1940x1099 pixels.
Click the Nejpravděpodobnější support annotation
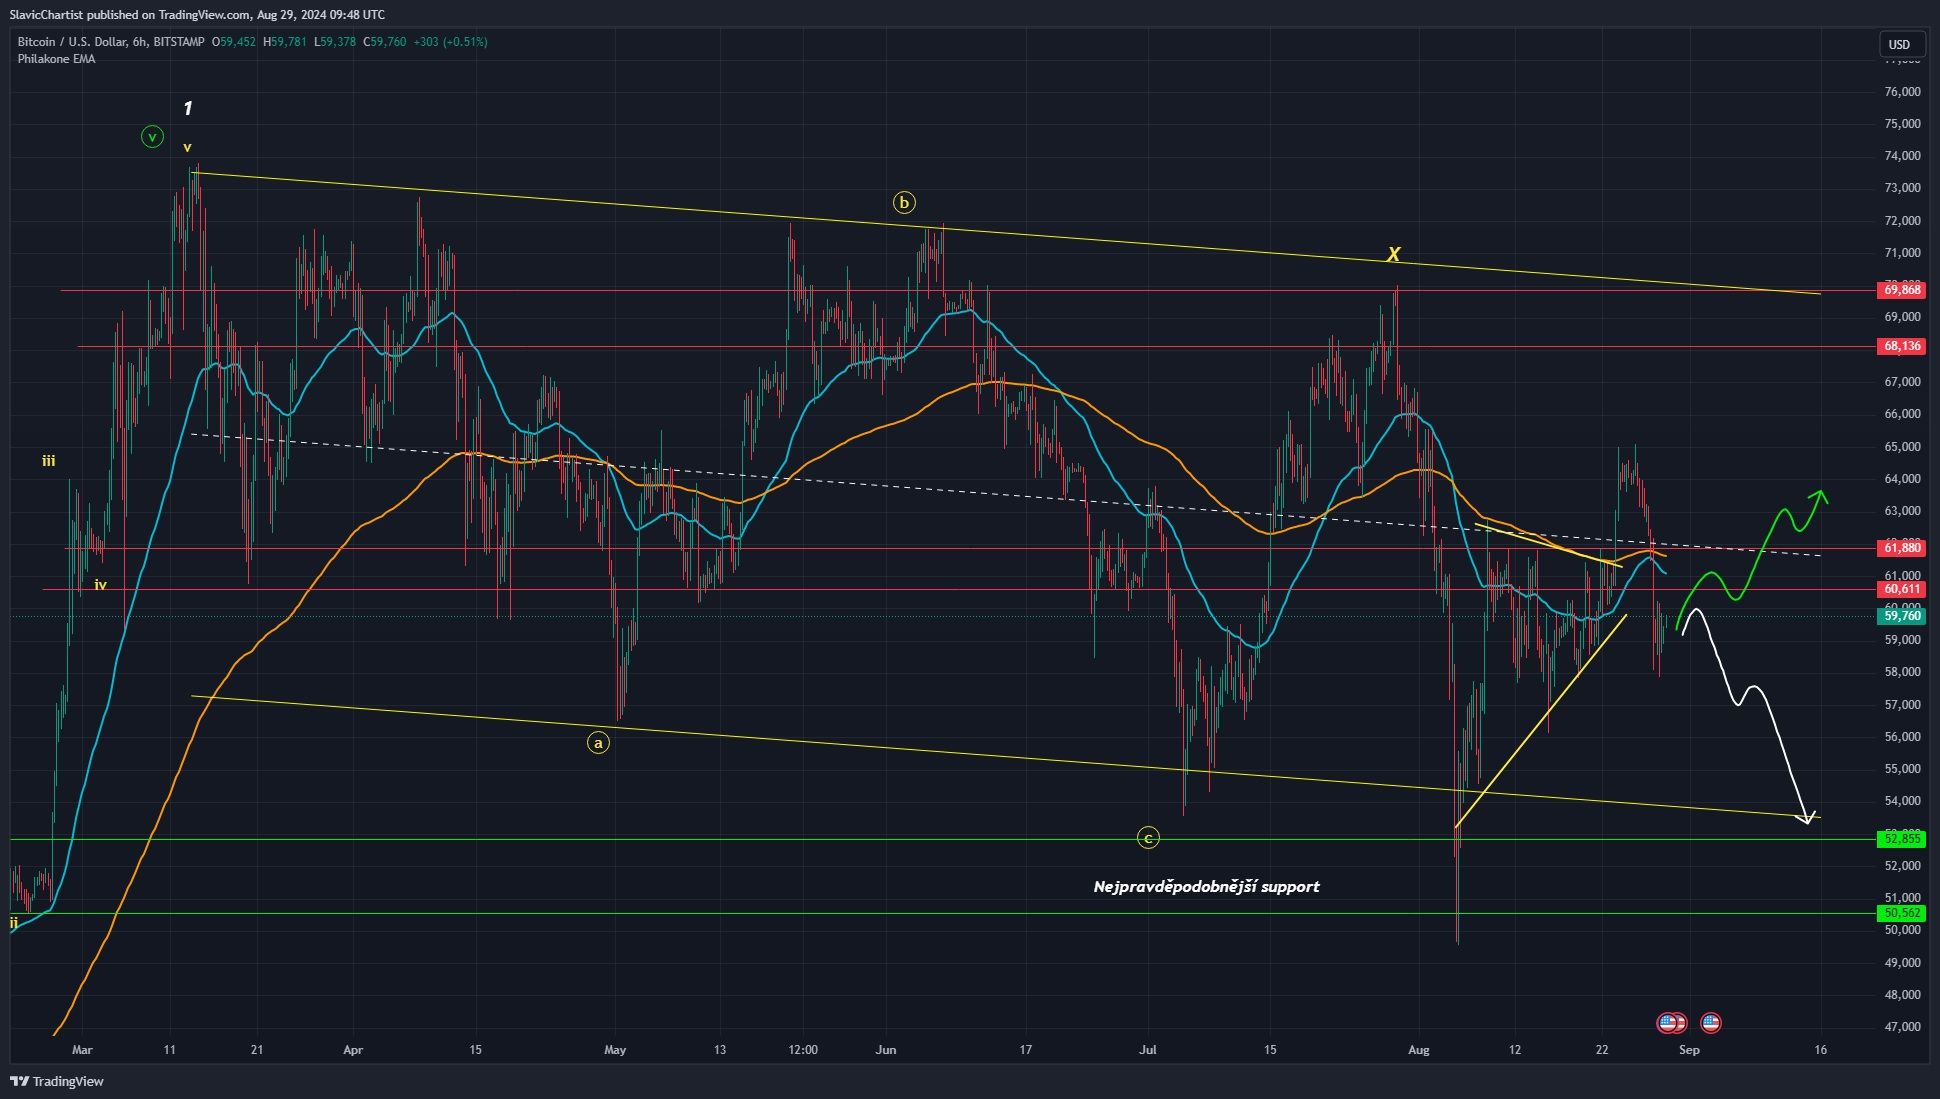[x=1206, y=887]
